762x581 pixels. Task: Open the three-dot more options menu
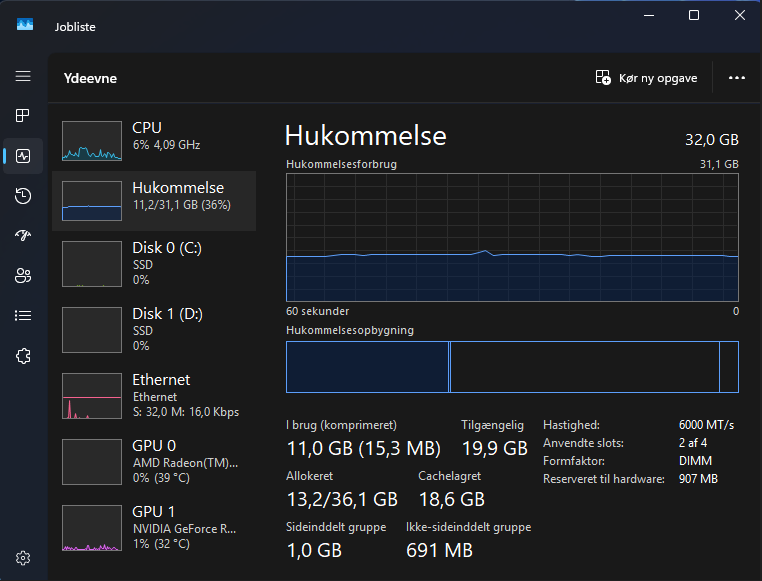click(x=737, y=77)
